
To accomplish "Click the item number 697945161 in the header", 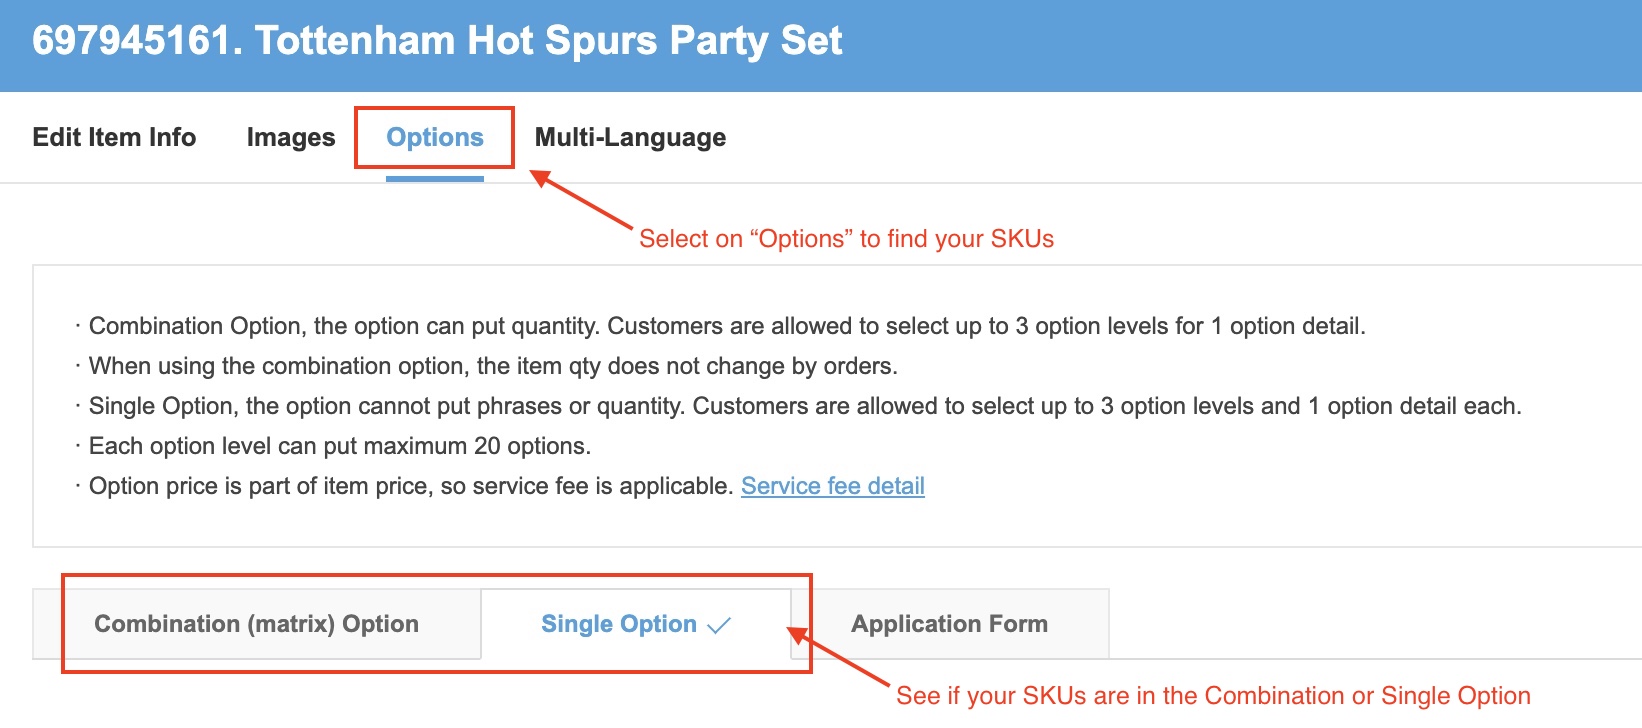I will 131,41.
